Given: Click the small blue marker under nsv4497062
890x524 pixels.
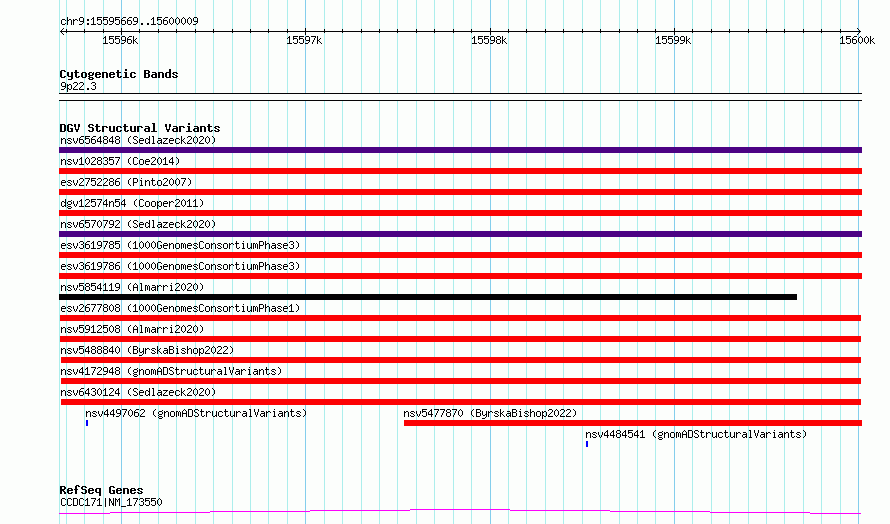Looking at the screenshot, I should point(87,423).
